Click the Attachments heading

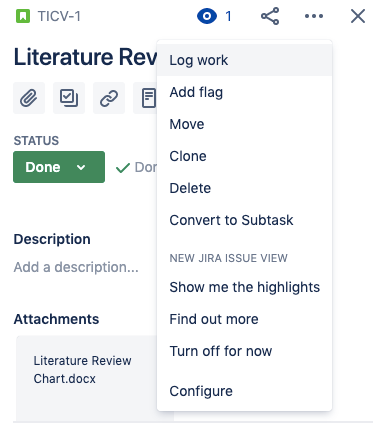click(x=56, y=319)
